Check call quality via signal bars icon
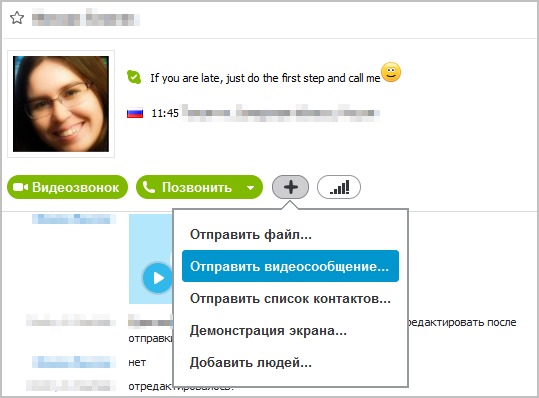 point(339,187)
